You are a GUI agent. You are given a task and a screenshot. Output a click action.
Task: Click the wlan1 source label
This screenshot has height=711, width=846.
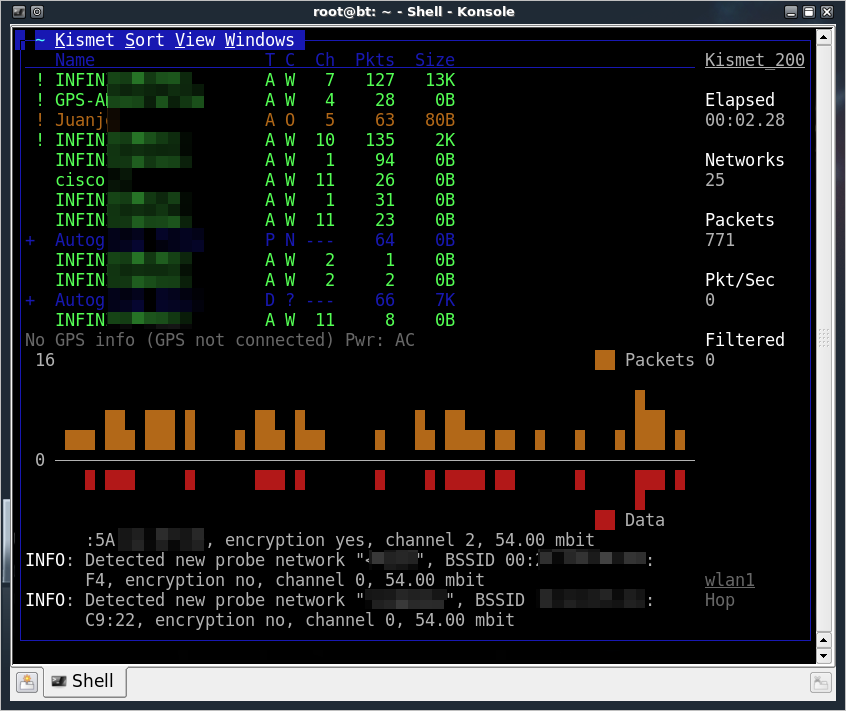729,580
